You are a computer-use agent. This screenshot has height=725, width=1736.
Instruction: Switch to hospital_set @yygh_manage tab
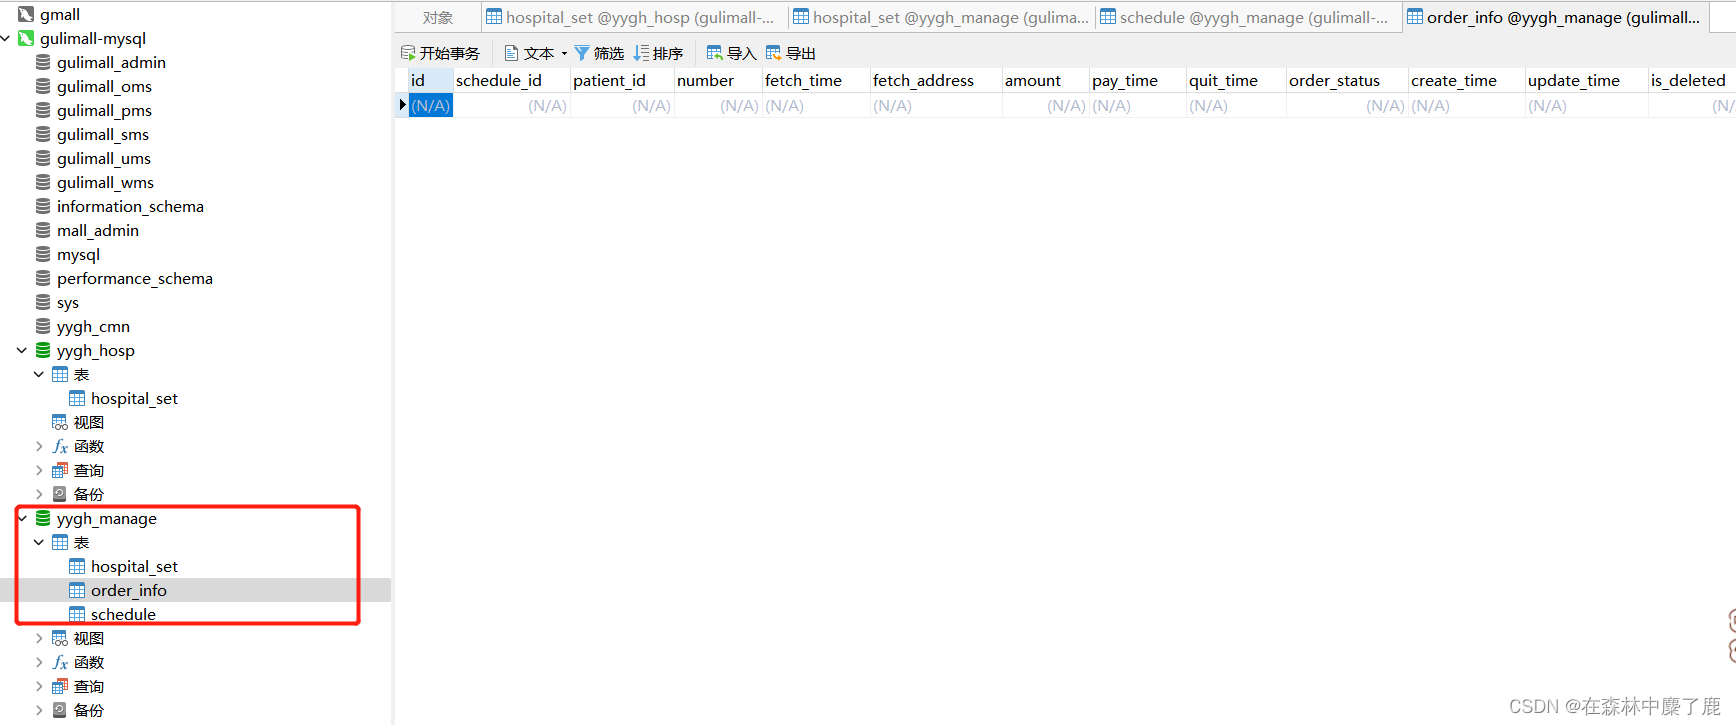click(942, 17)
